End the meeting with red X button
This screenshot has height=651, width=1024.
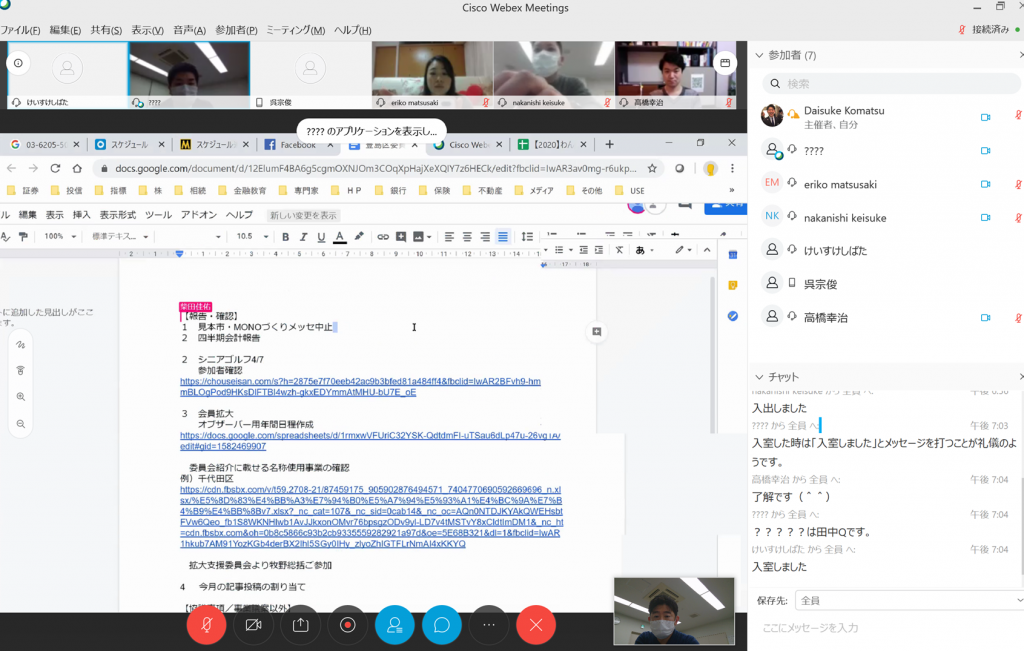[x=536, y=625]
